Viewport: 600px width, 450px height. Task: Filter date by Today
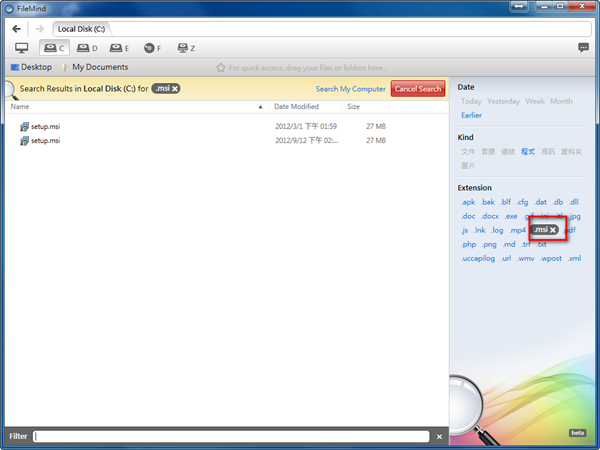click(x=471, y=101)
